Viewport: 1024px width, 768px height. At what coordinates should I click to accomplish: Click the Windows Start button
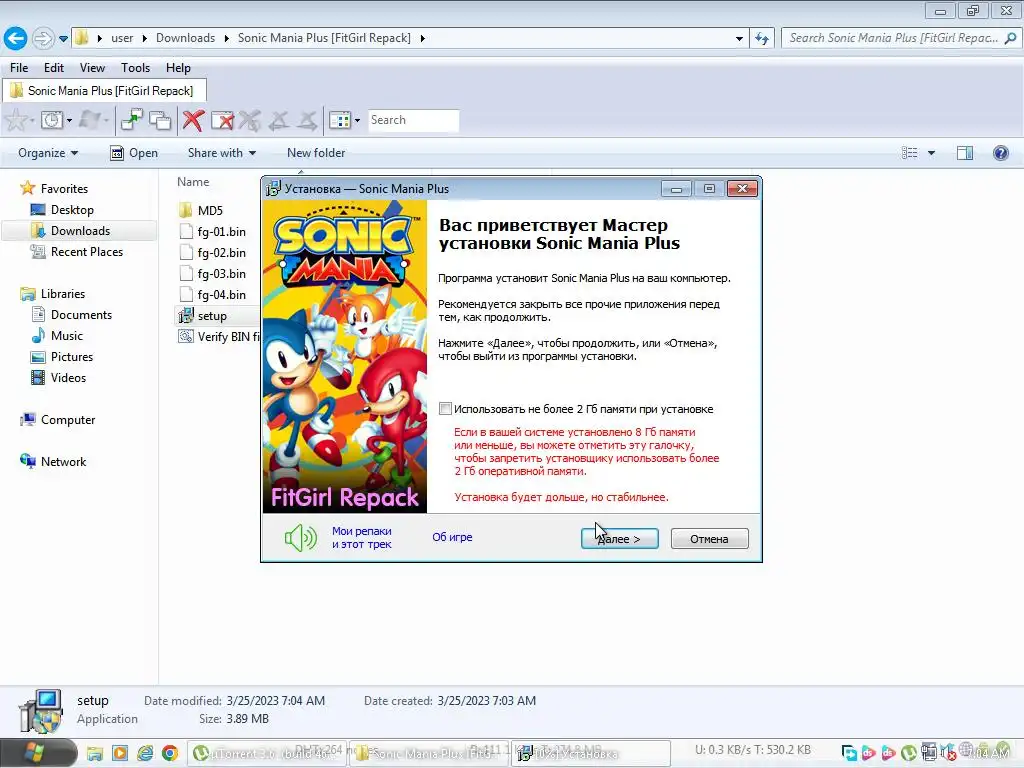[34, 753]
